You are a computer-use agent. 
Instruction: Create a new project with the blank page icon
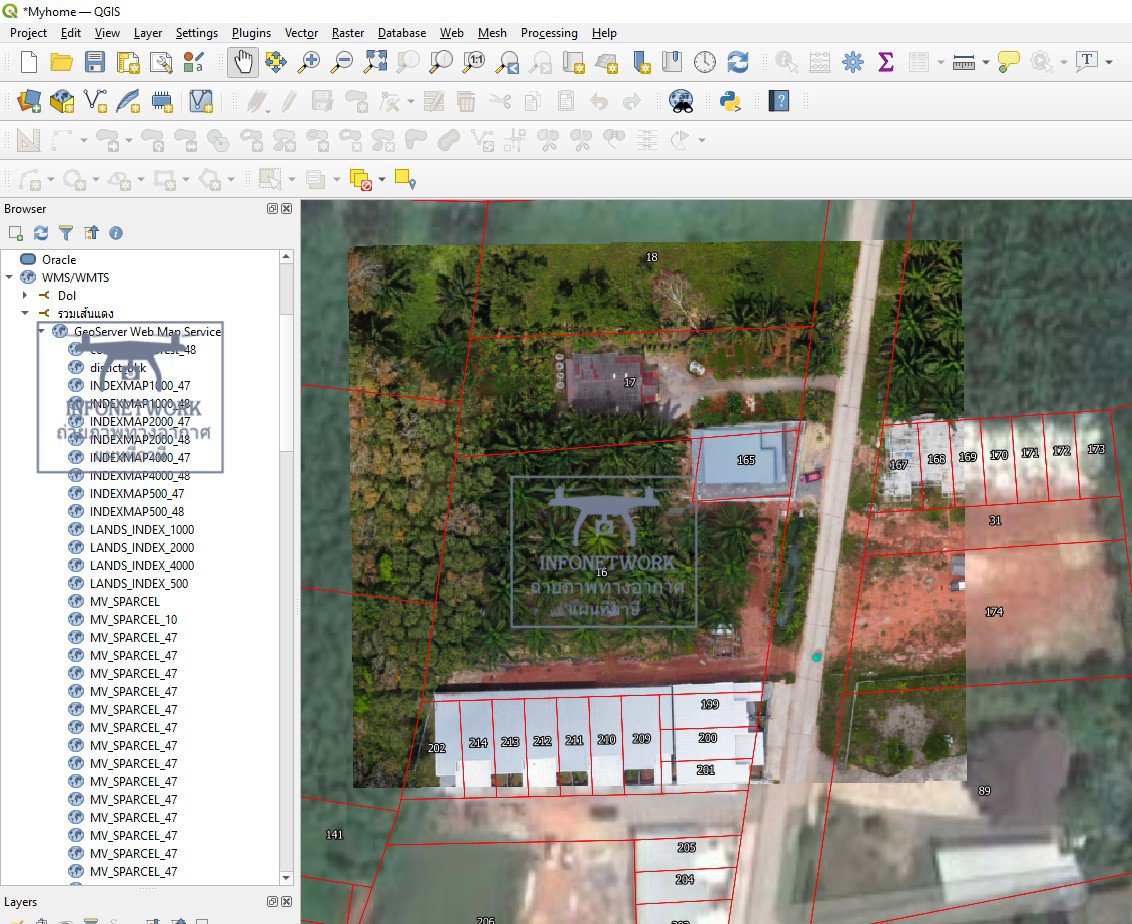click(x=29, y=62)
